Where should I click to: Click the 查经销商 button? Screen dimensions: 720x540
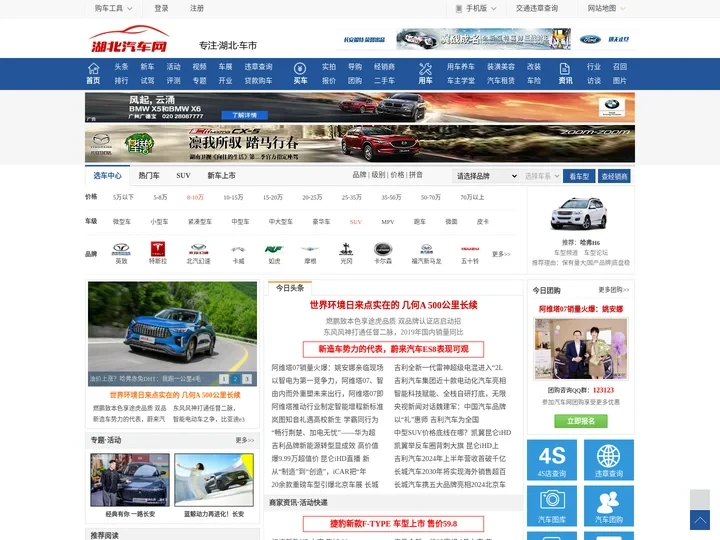click(614, 176)
